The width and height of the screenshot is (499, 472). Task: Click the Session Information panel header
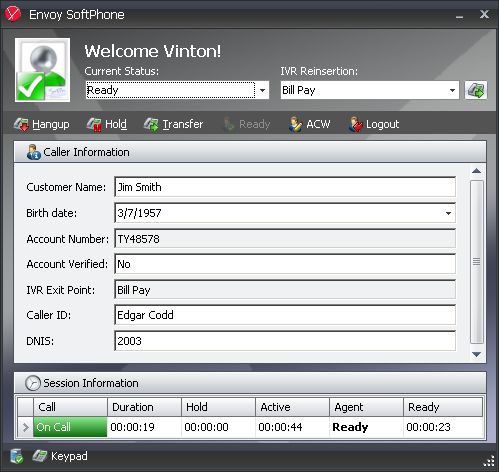pos(250,383)
